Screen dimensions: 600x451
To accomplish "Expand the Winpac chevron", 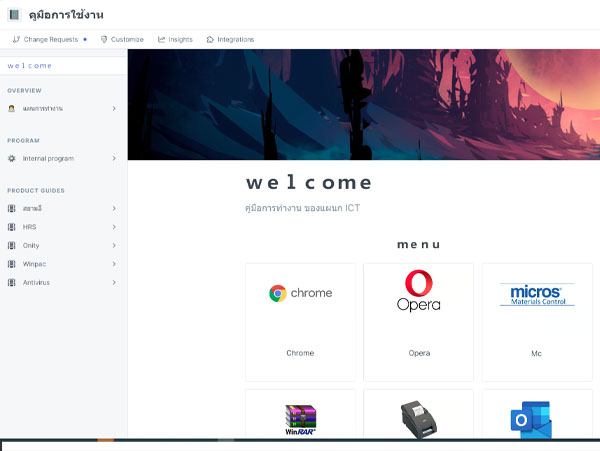I will tap(114, 264).
